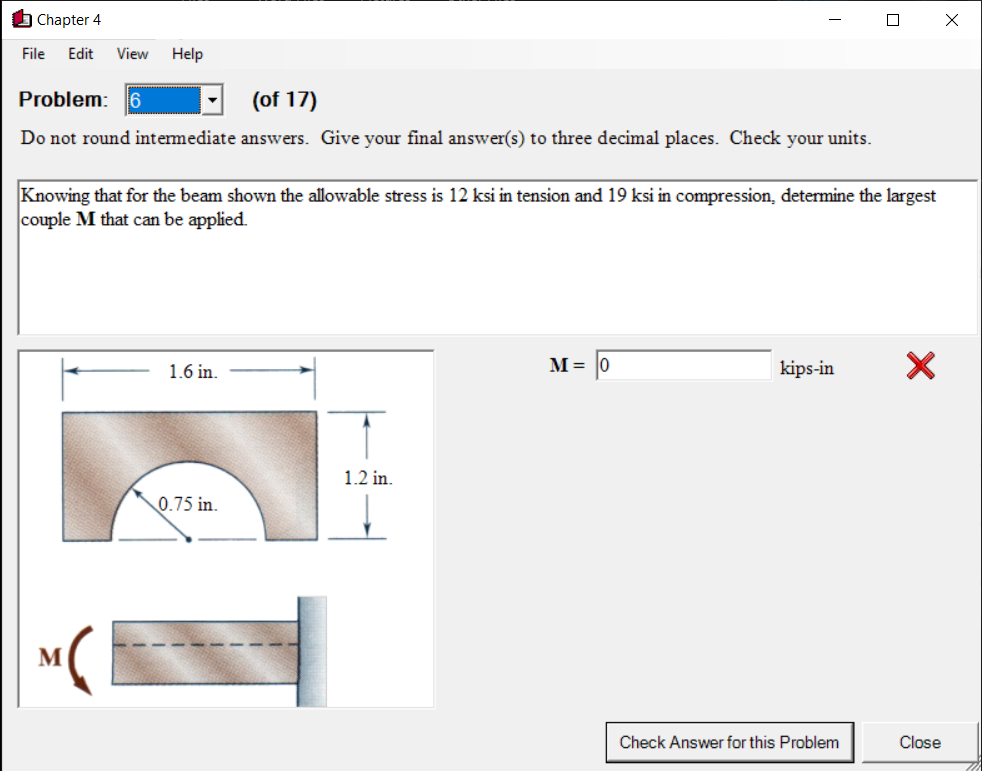Open the Edit menu
The width and height of the screenshot is (982, 771).
pyautogui.click(x=80, y=54)
